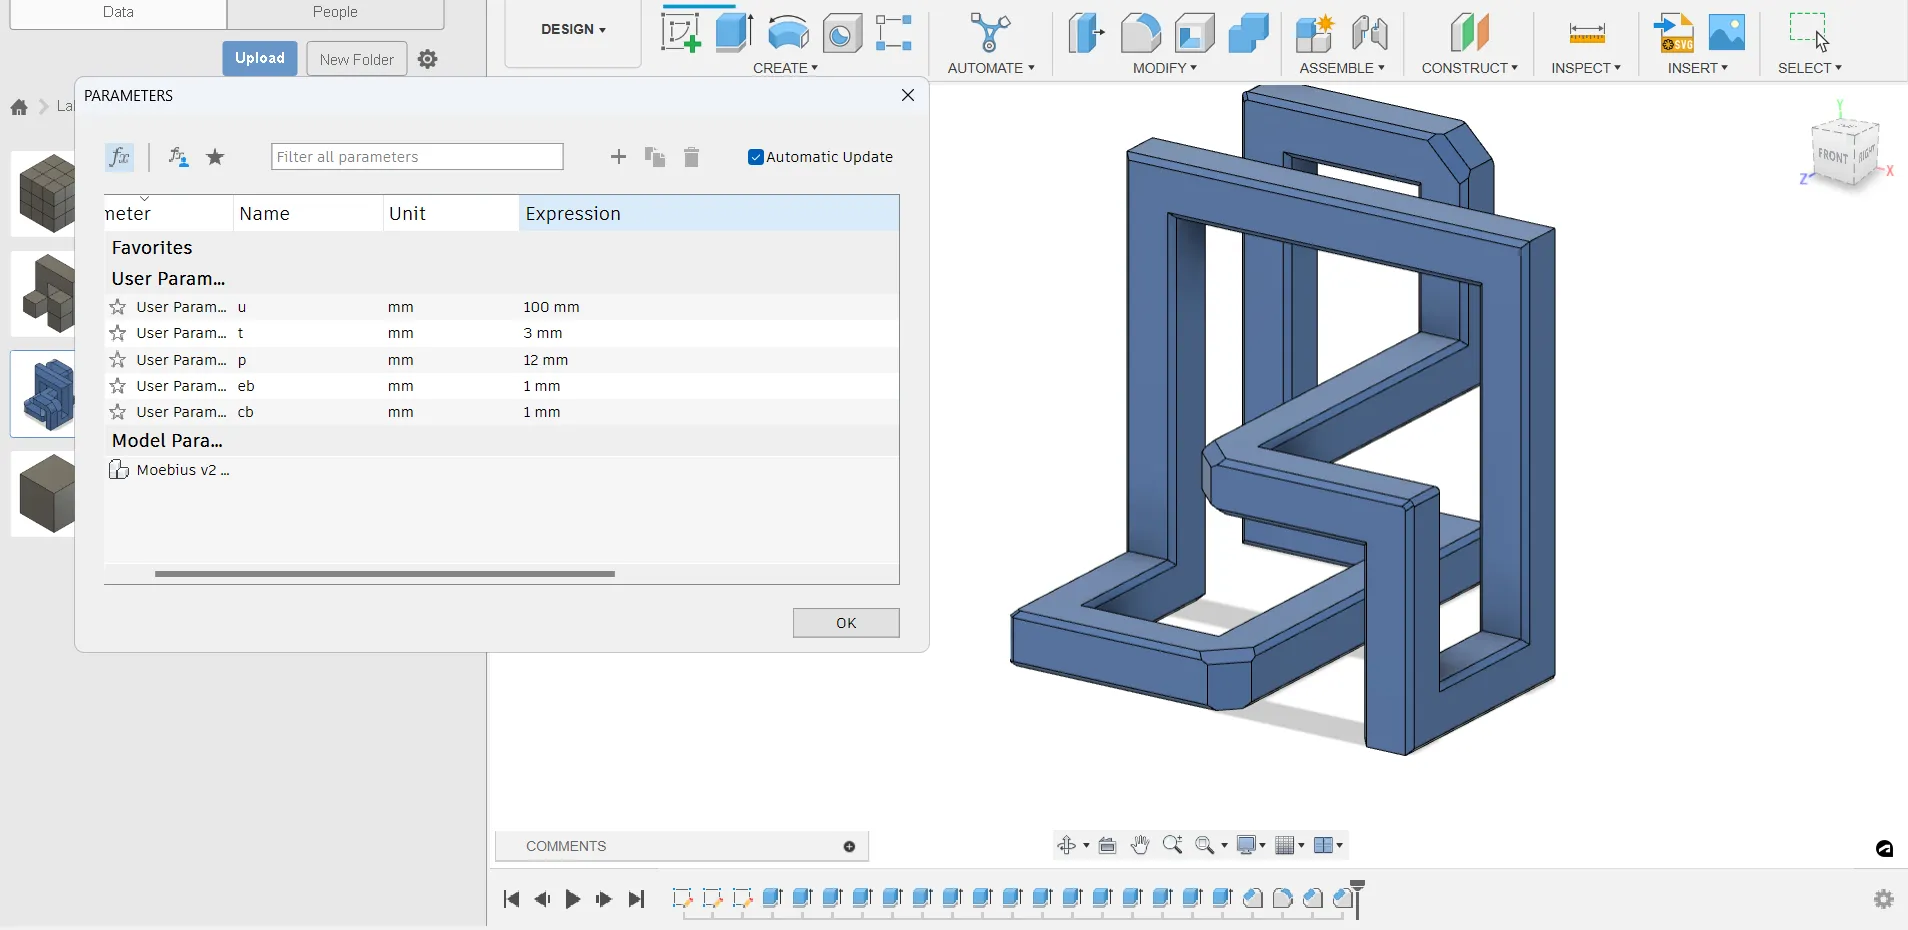Click the Create Sketch icon in toolbar
Viewport: 1908px width, 930px height.
(681, 33)
